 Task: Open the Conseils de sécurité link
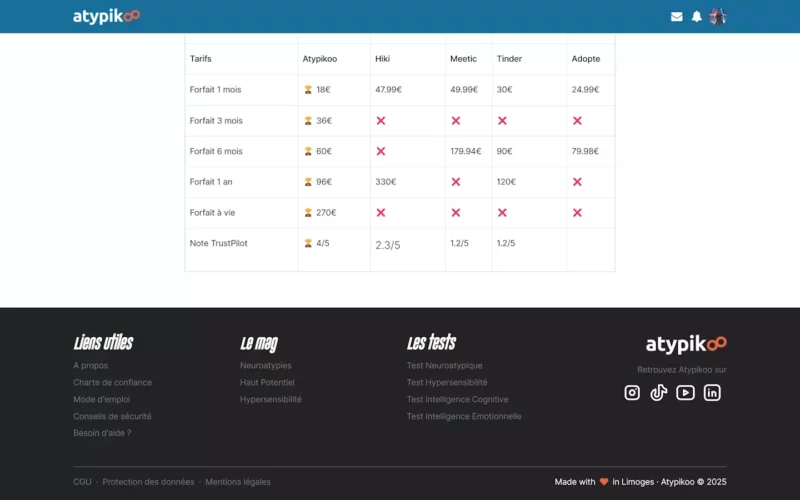112,416
